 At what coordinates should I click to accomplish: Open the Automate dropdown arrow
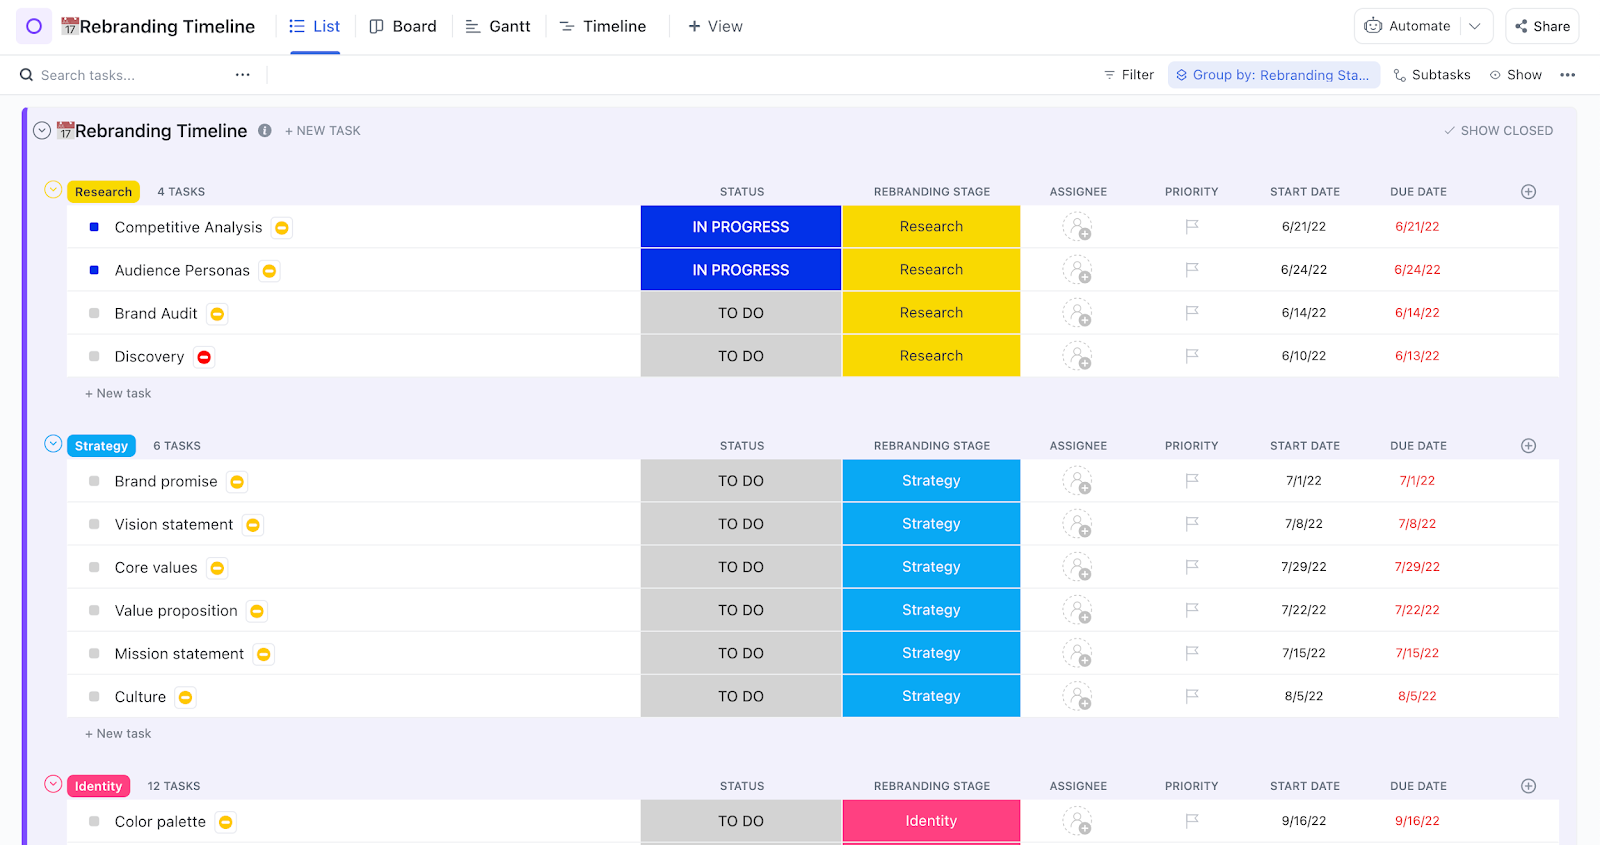tap(1475, 26)
